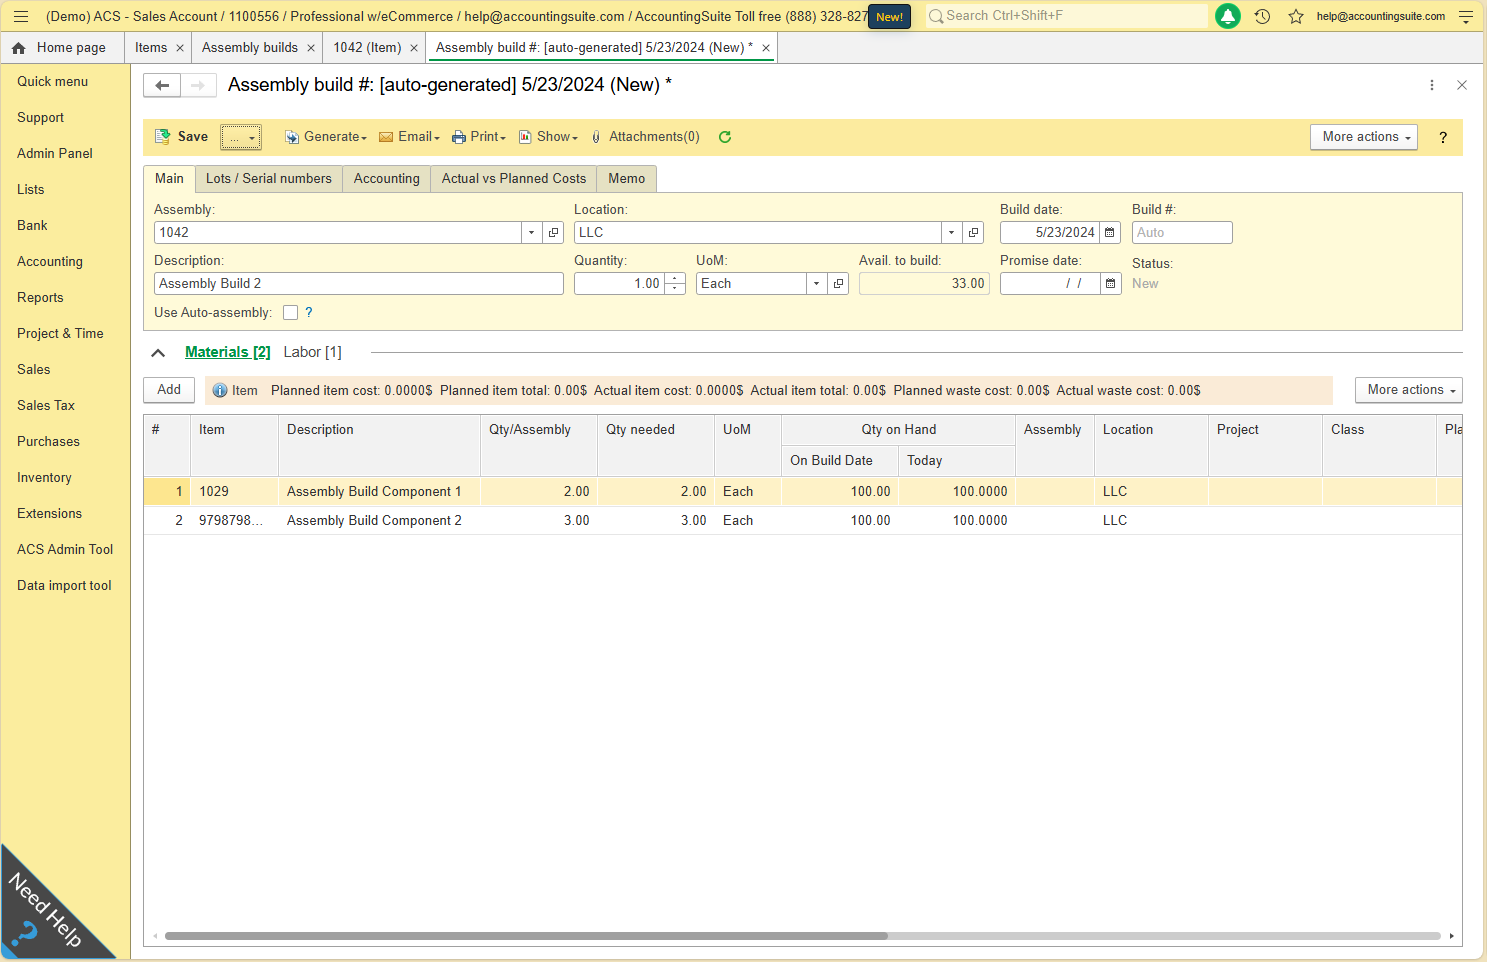Screen dimensions: 1487x962
Task: Open ACS Admin Tool in sidebar
Action: (x=65, y=550)
